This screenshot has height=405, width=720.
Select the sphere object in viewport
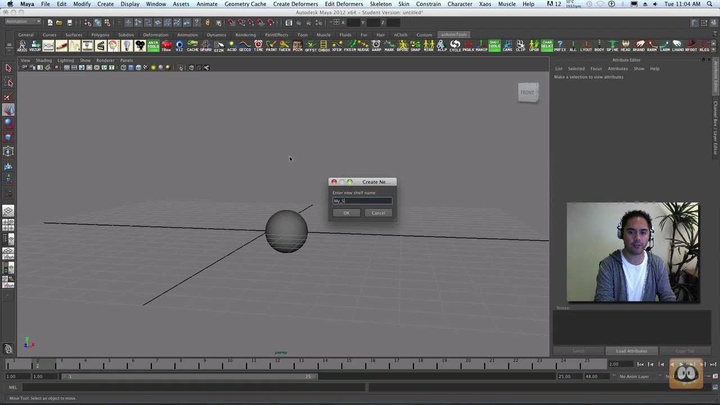pos(286,231)
